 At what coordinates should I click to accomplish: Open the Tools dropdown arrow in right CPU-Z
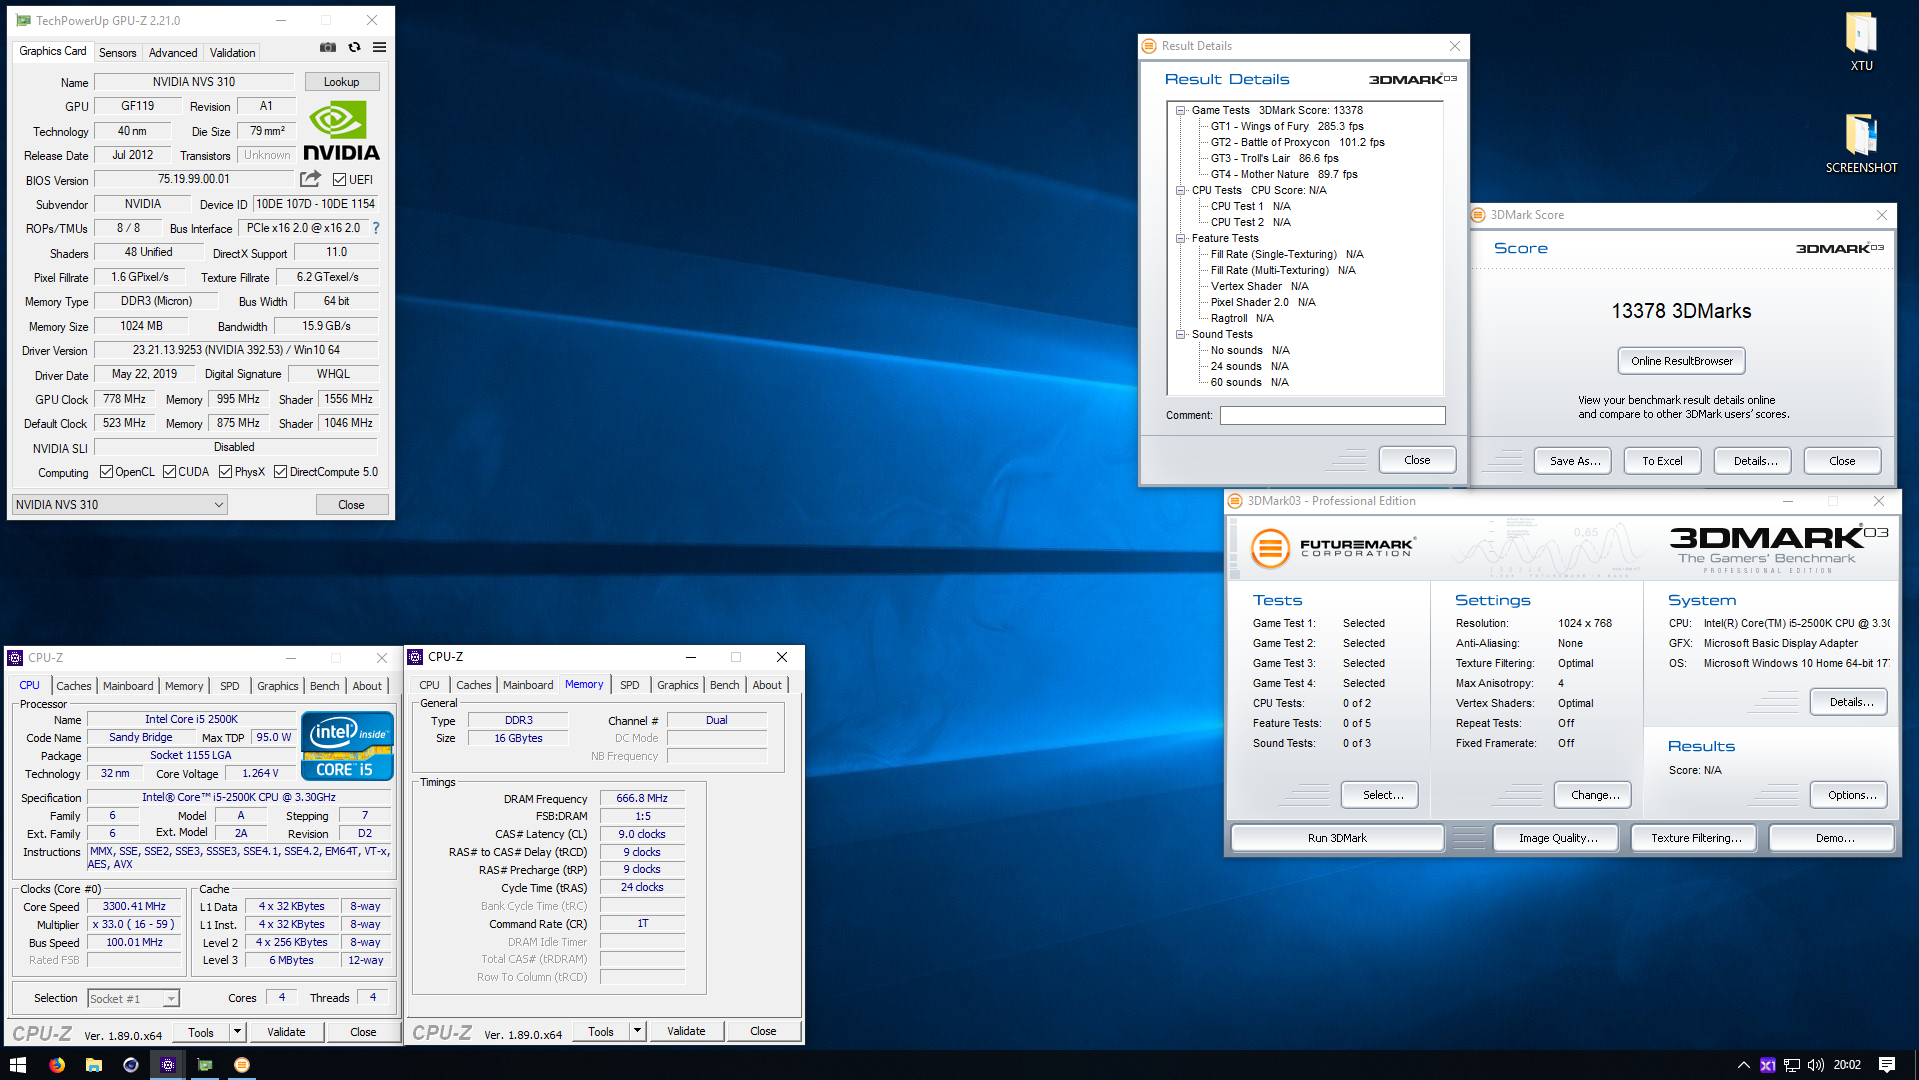tap(638, 1031)
